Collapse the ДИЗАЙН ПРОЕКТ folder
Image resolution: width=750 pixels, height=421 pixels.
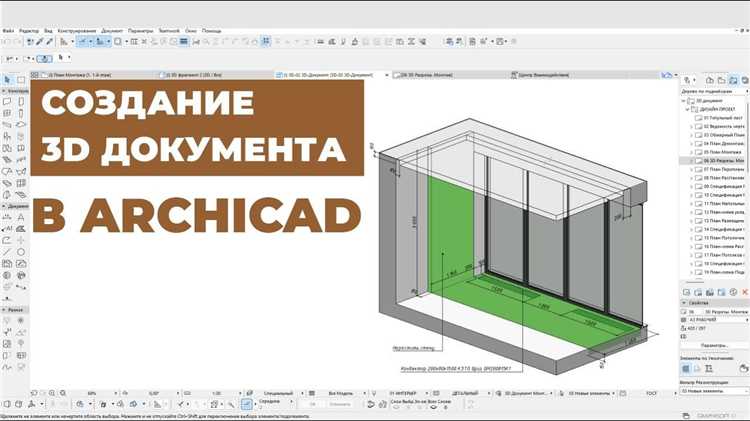coord(687,109)
